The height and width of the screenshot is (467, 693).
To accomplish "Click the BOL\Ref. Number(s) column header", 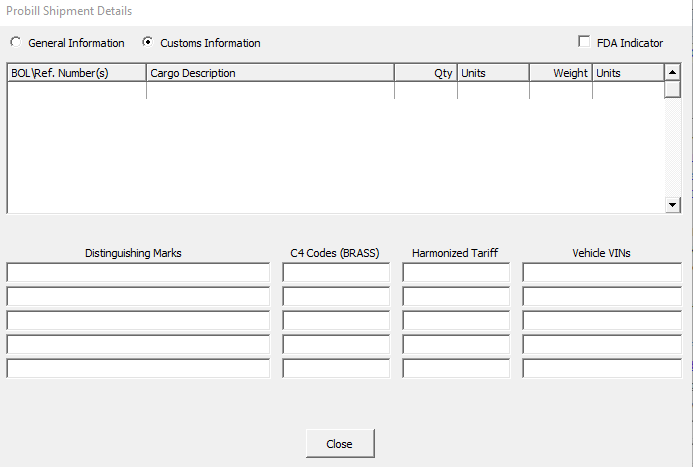I will [77, 73].
